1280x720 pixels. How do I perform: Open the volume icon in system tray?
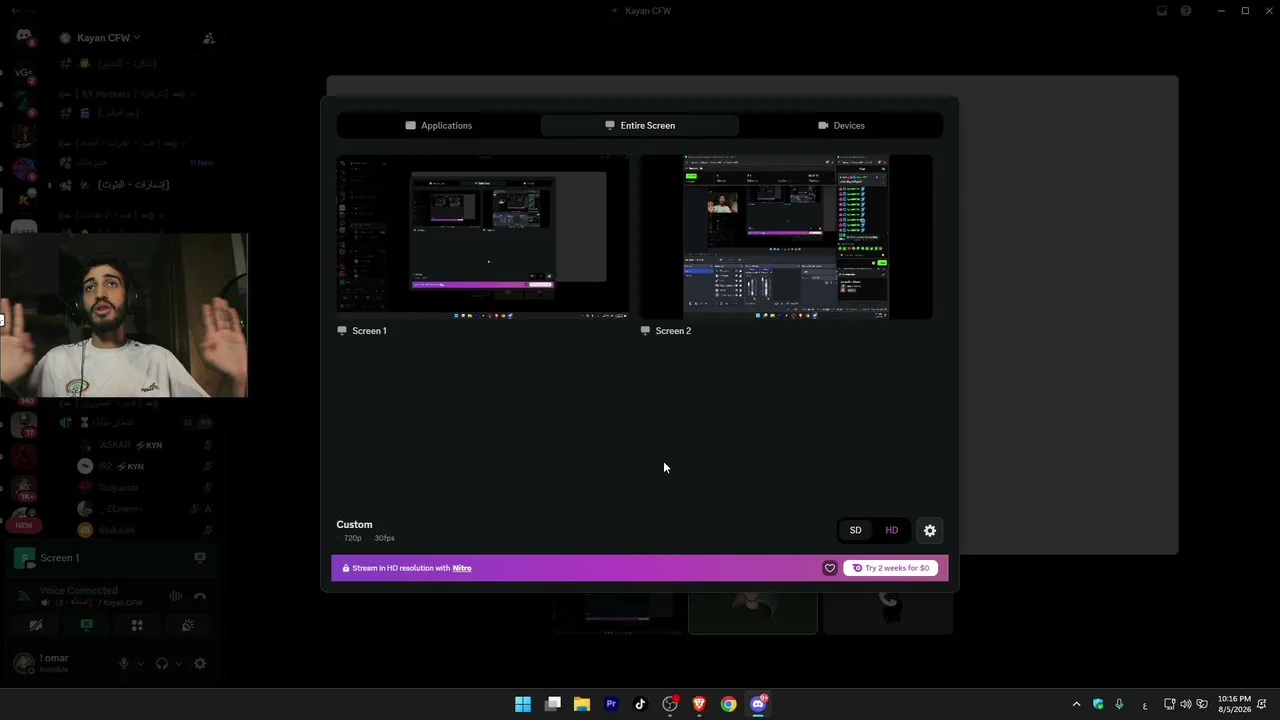[1186, 704]
